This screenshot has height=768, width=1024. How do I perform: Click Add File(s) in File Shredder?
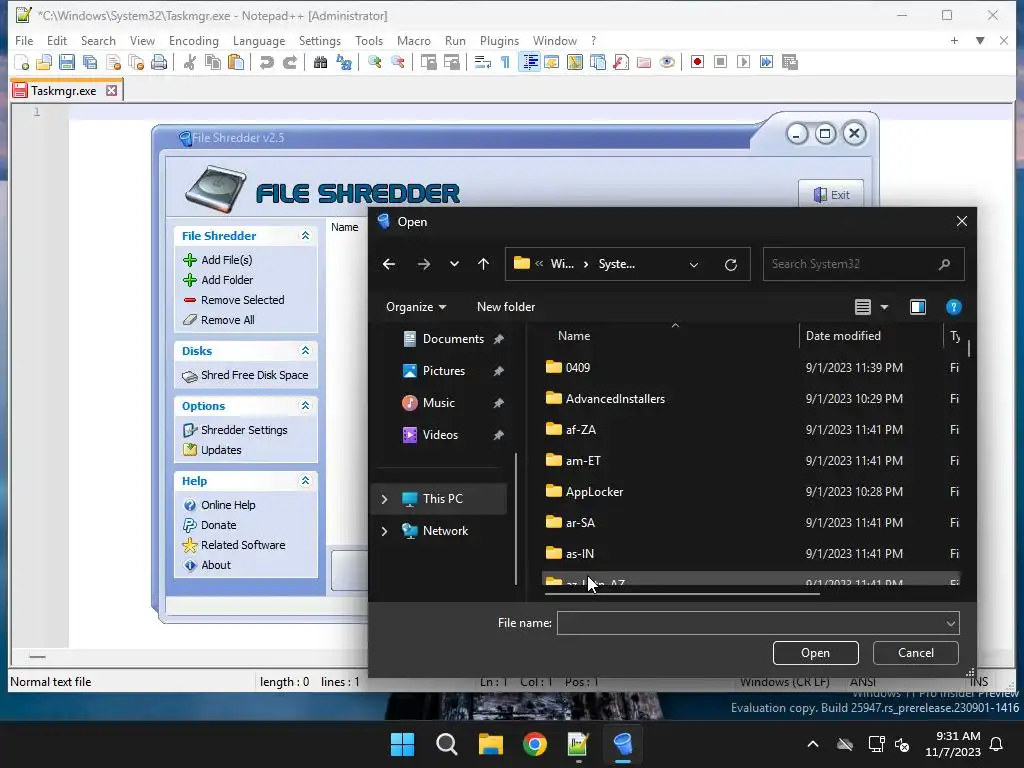click(x=226, y=260)
